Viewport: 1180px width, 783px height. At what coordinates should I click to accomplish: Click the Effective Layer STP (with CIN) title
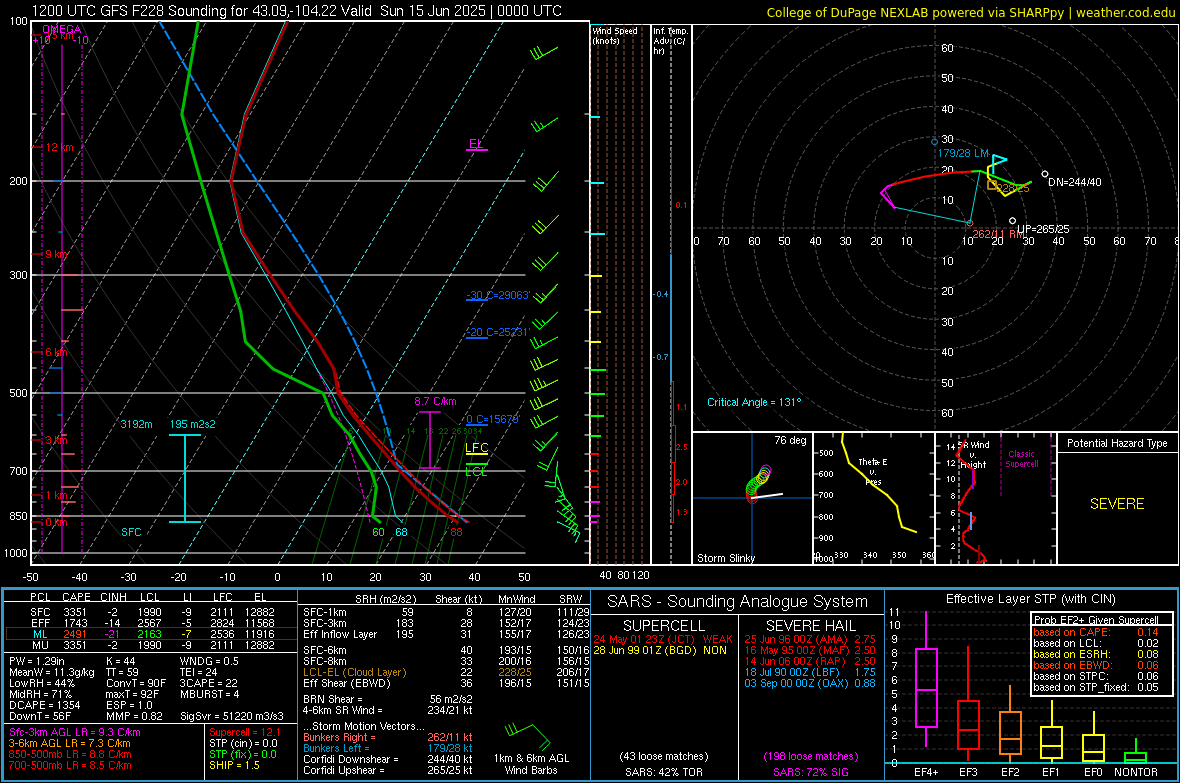1031,599
